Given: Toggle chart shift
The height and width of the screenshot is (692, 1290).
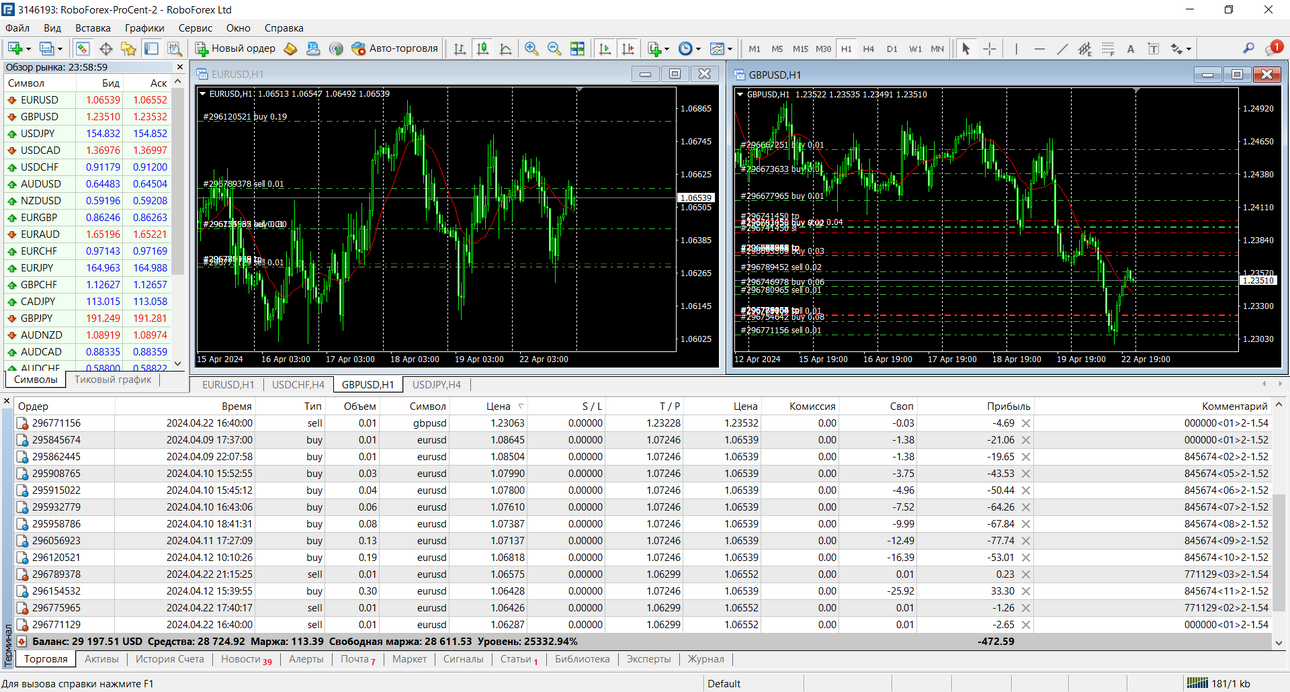Looking at the screenshot, I should pos(627,48).
